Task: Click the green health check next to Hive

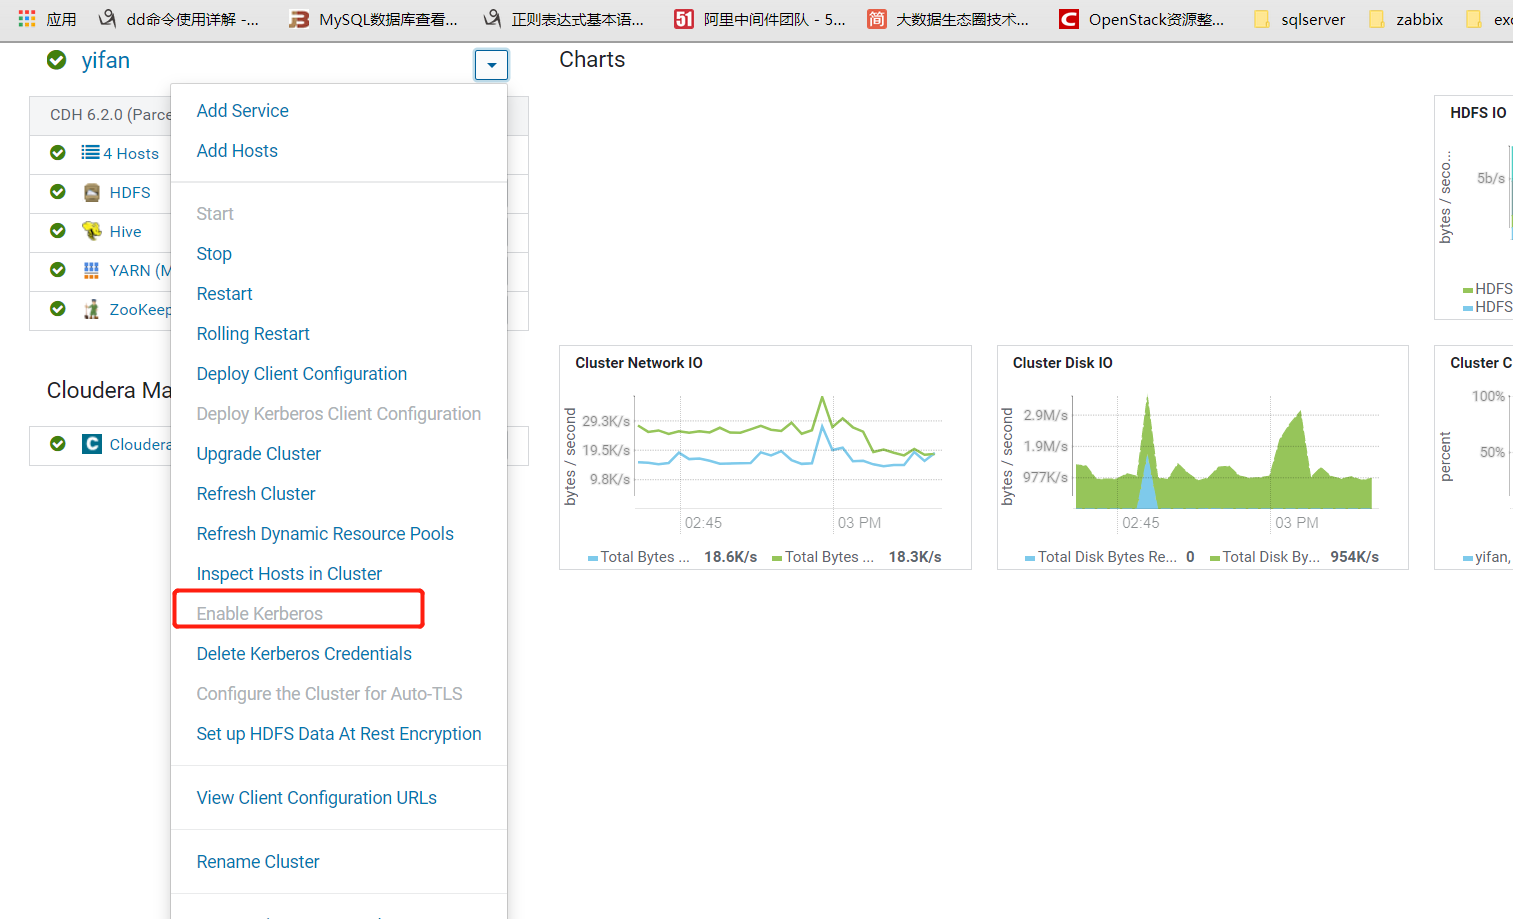Action: pyautogui.click(x=58, y=231)
